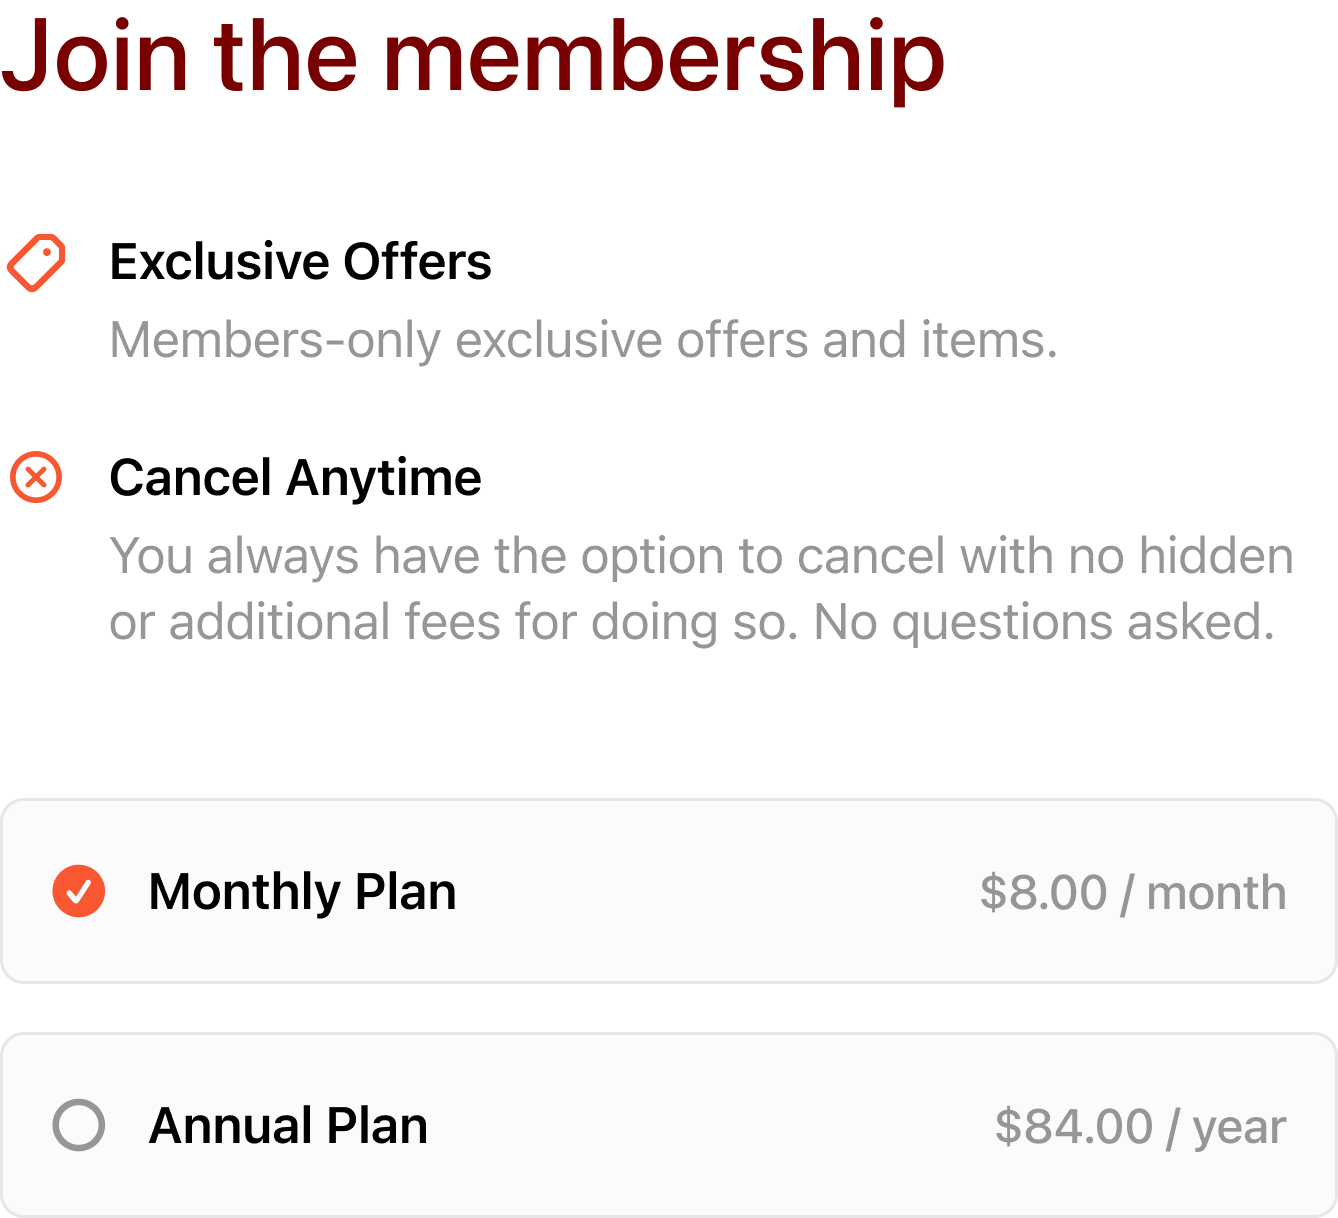Click the "Monthly Plan" label text
1338x1218 pixels.
pyautogui.click(x=302, y=891)
